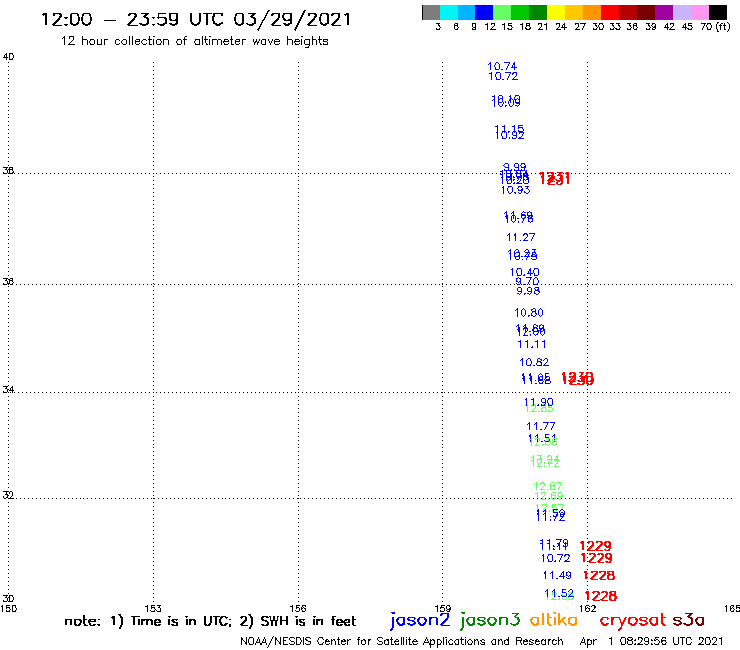The width and height of the screenshot is (740, 650).
Task: Pick the purple swatch in the legend bar
Action: click(664, 12)
